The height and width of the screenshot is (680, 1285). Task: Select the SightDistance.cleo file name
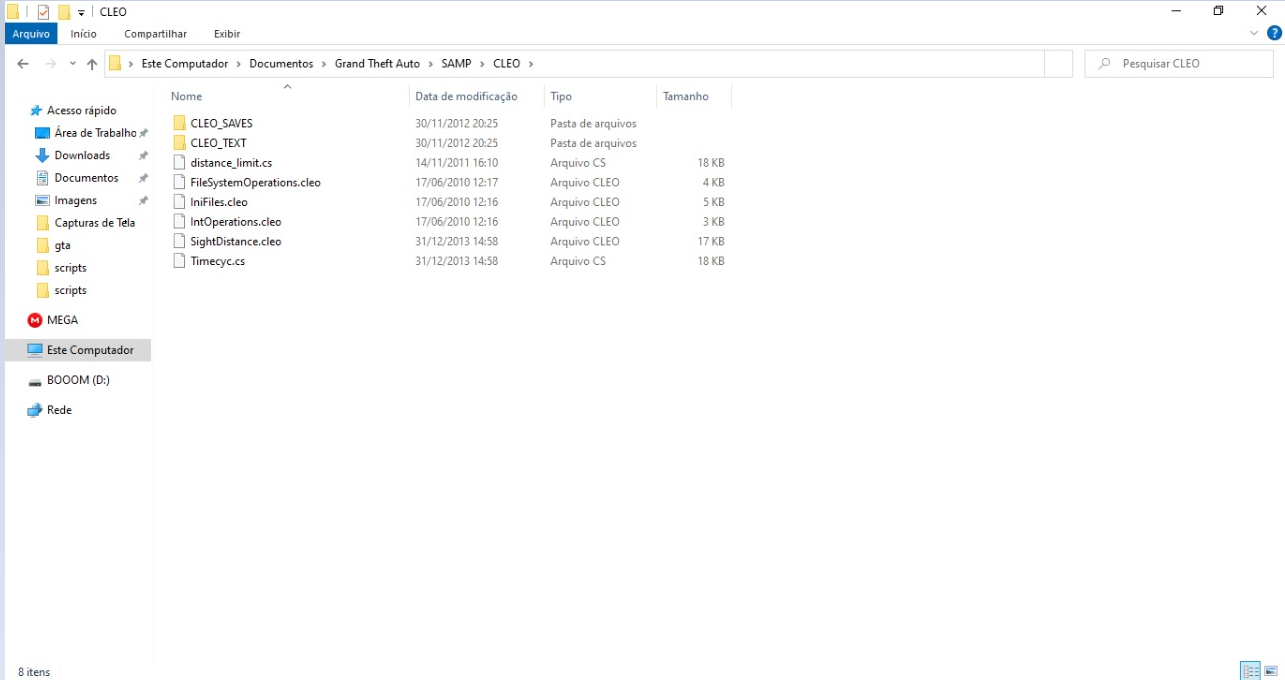[x=235, y=241]
